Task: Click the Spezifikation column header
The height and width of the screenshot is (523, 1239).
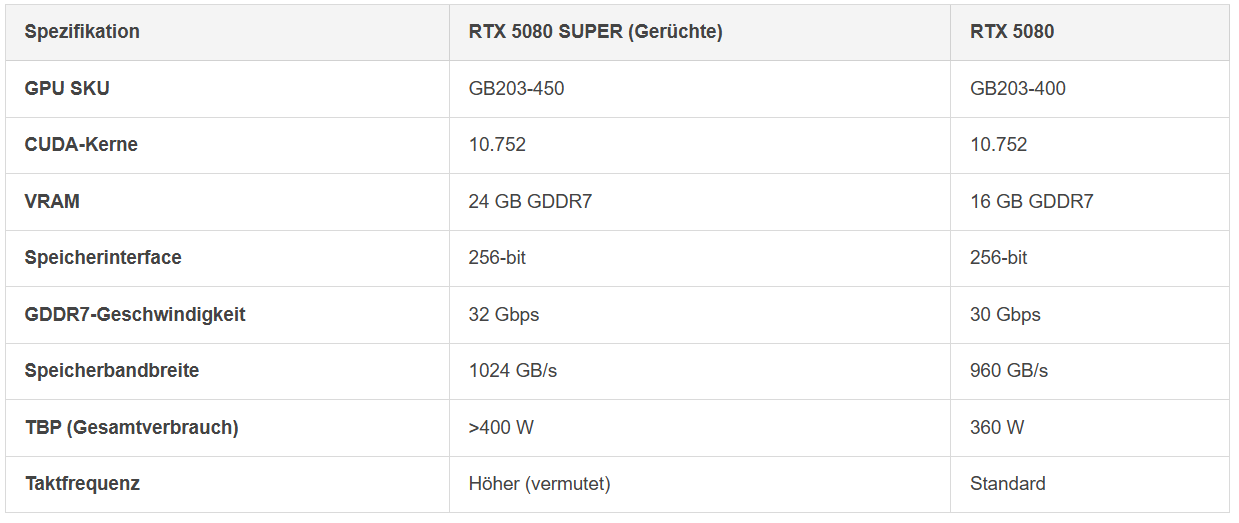Action: click(82, 32)
